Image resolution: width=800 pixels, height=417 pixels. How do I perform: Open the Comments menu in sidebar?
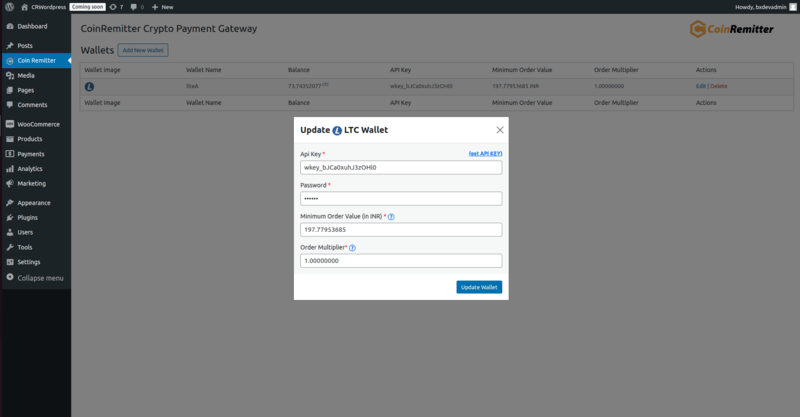coord(32,105)
